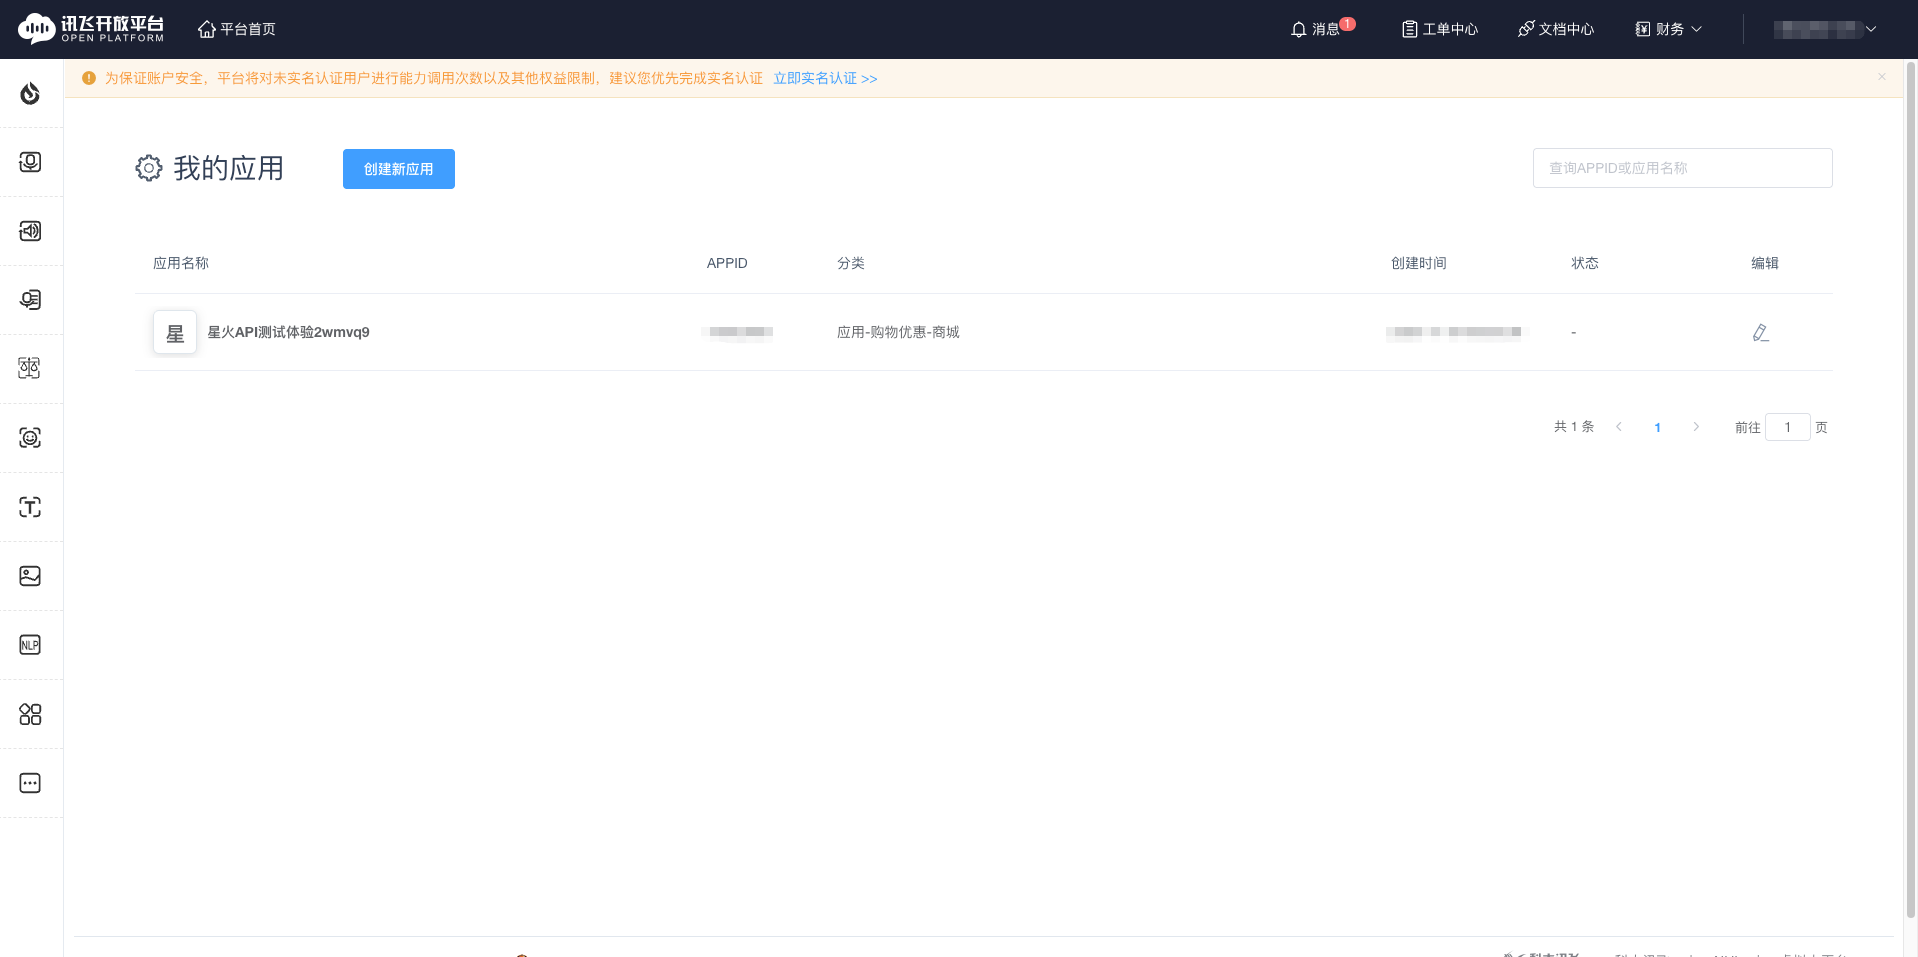
Task: Open 消息 notifications bell
Action: tap(1318, 29)
